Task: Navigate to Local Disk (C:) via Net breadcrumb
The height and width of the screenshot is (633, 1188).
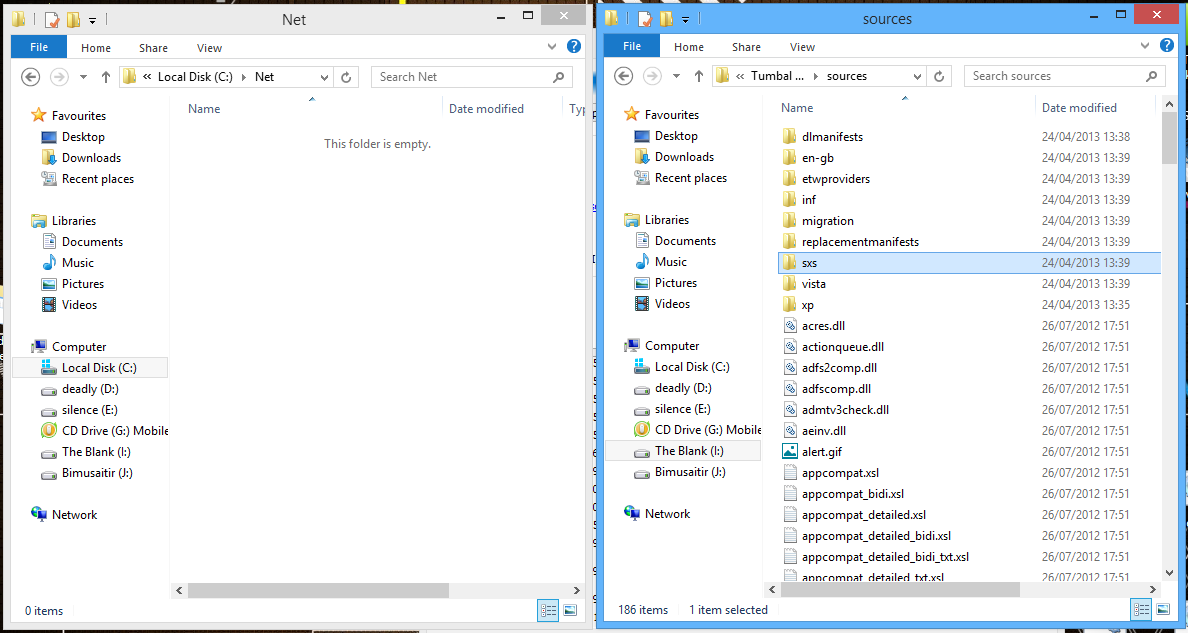Action: coord(196,76)
